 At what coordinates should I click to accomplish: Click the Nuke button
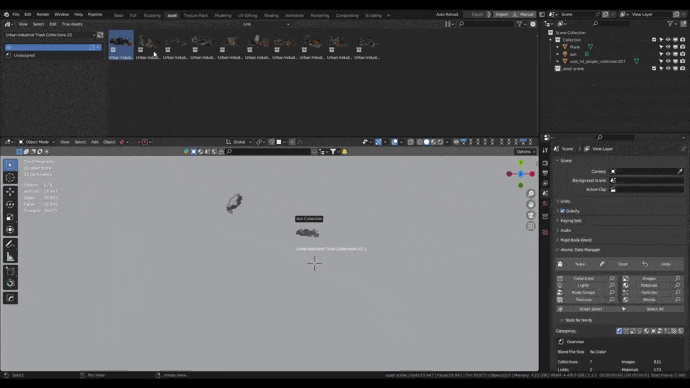(580, 264)
